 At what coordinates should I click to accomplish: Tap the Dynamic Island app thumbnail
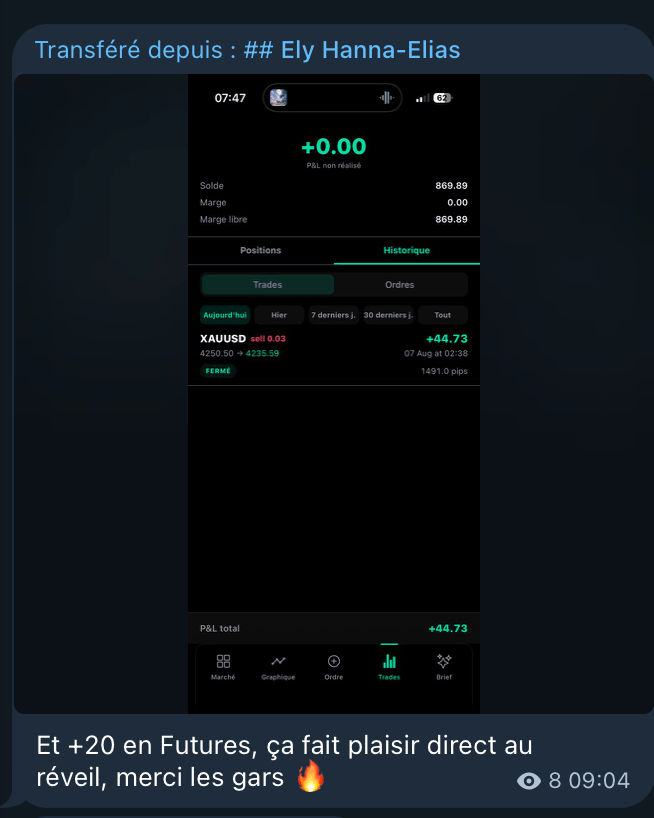[278, 98]
